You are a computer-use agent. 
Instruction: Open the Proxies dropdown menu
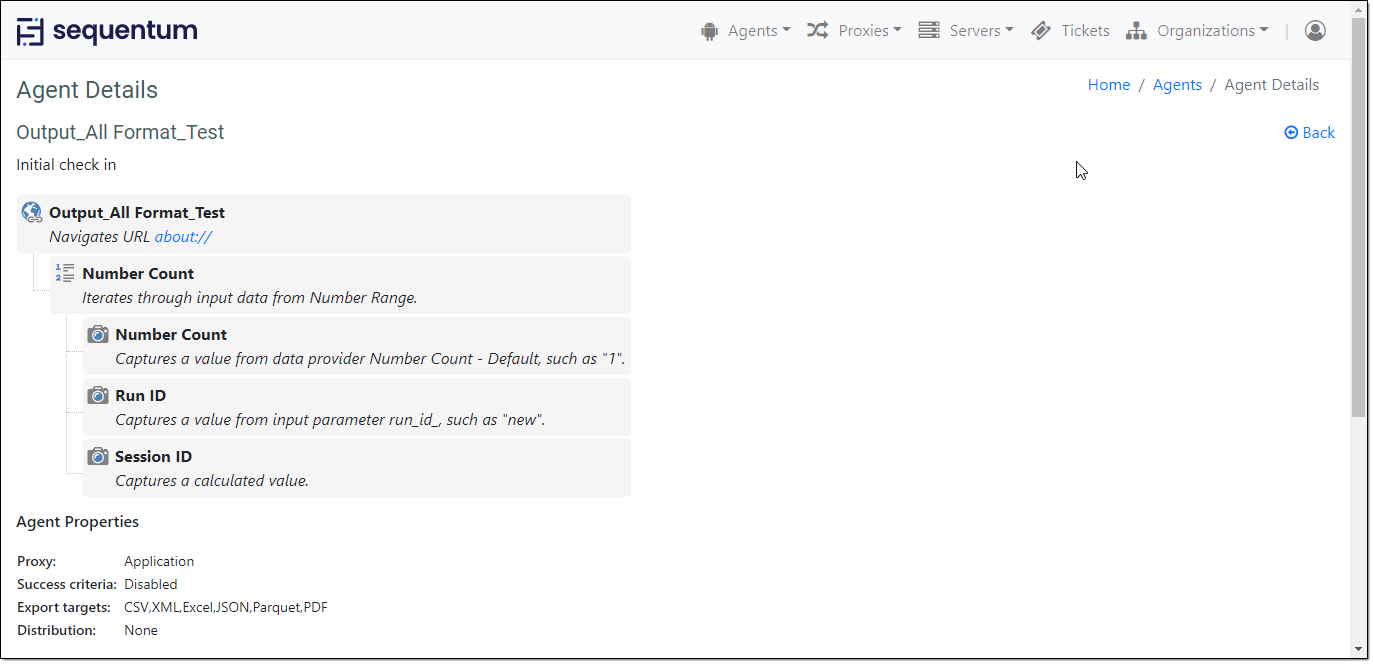(862, 30)
